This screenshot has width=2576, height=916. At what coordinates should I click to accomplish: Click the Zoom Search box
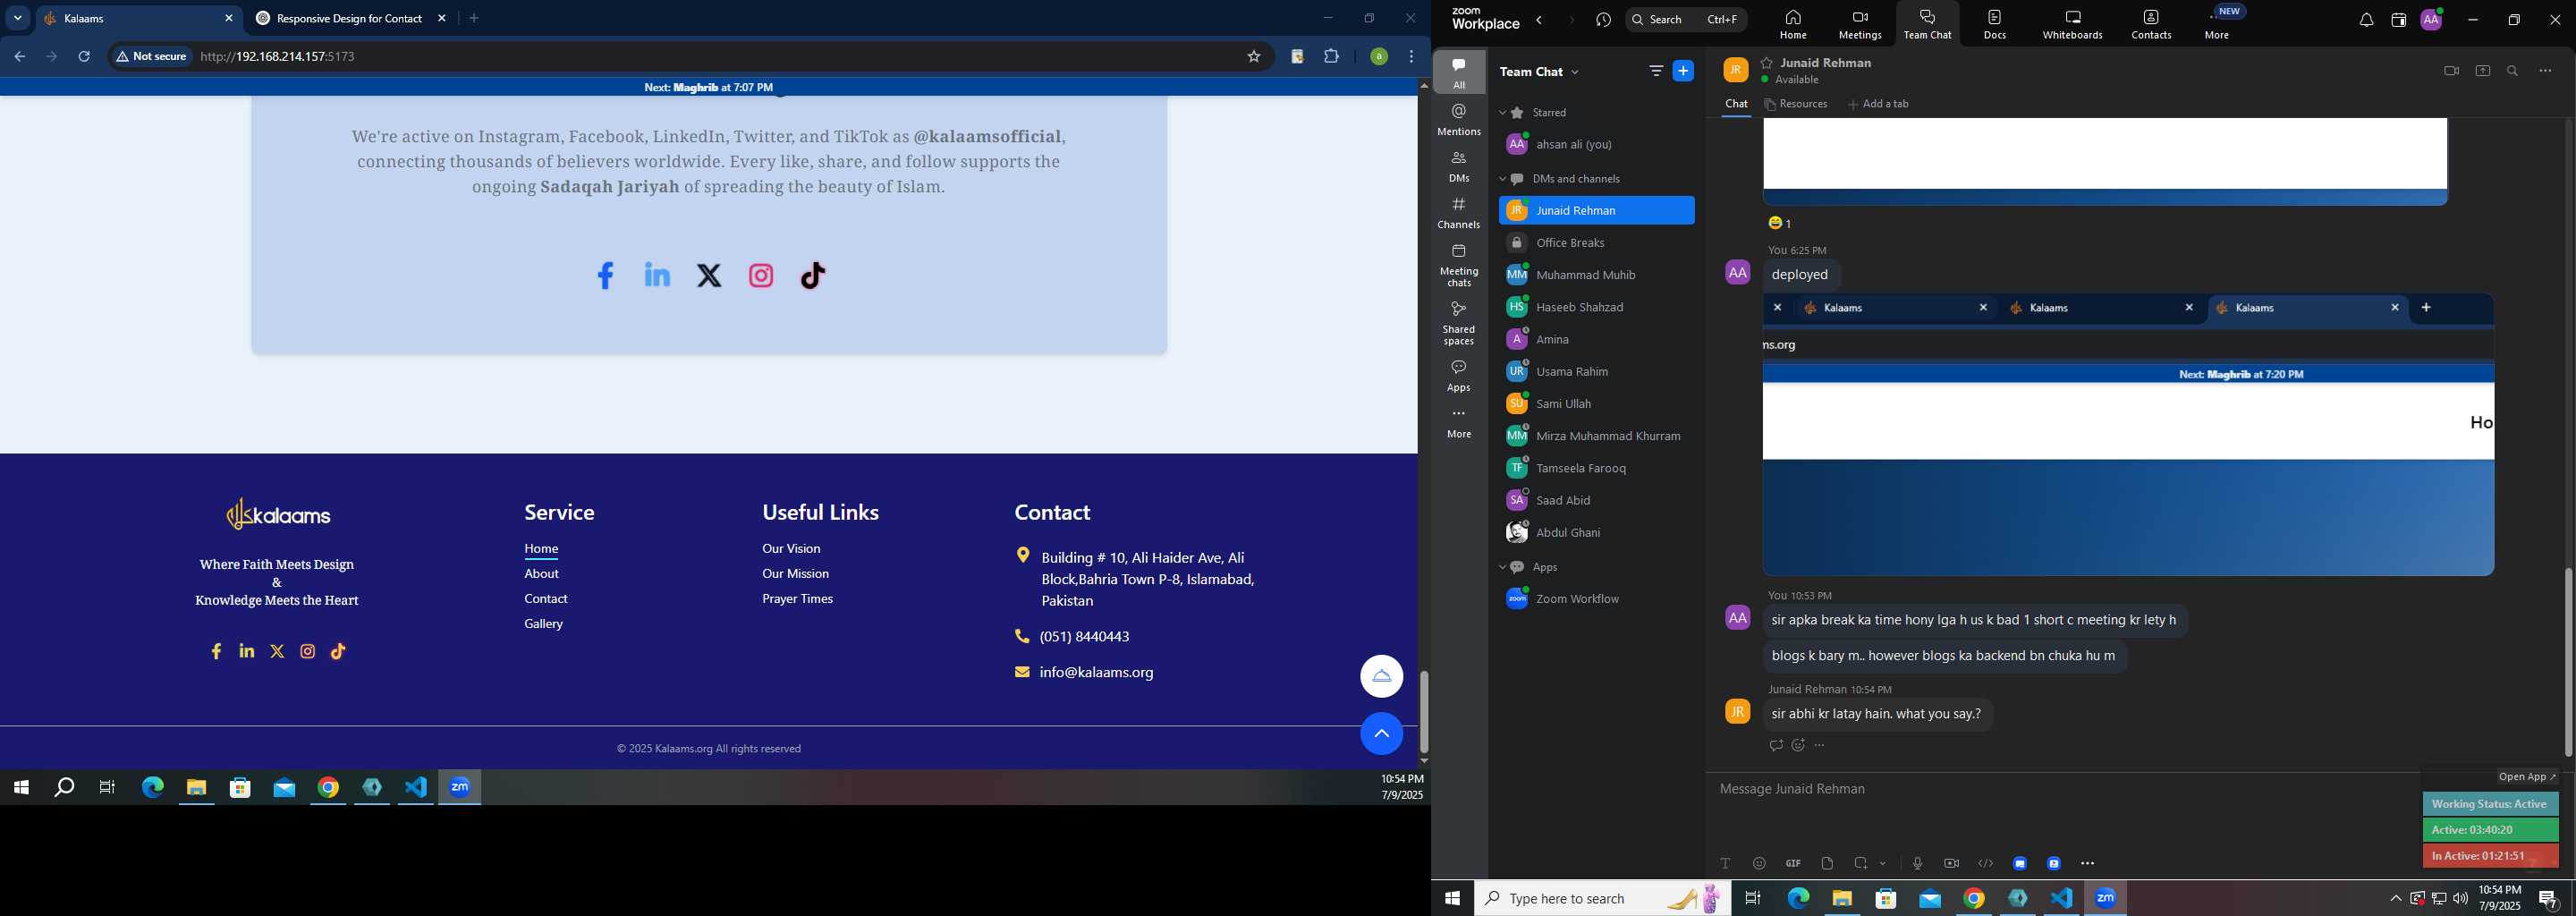(x=1686, y=20)
